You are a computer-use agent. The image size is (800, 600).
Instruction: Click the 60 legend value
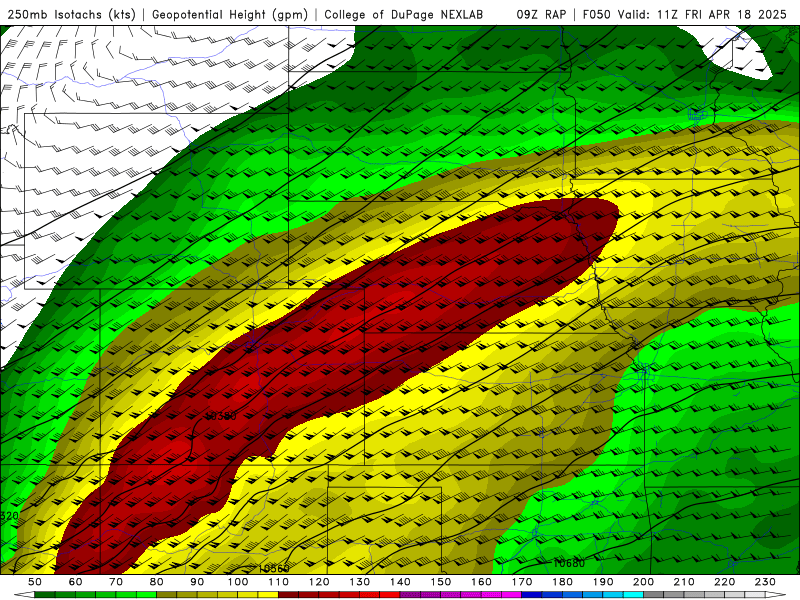tap(76, 582)
